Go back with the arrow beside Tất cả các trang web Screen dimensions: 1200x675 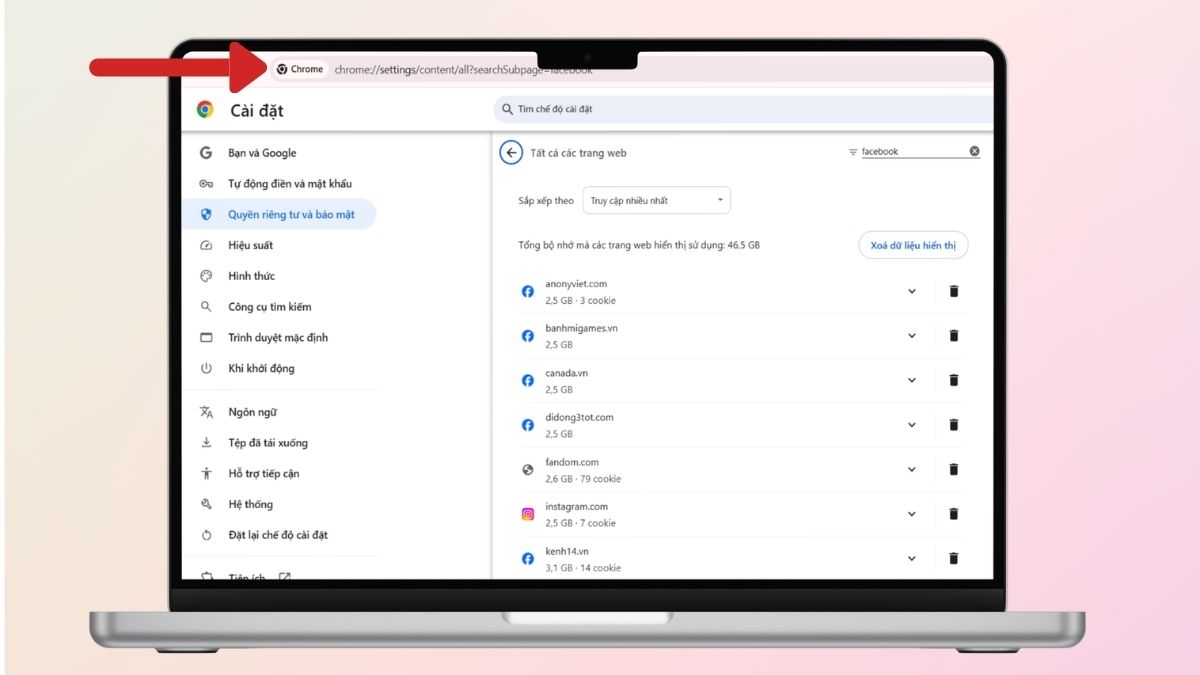[511, 153]
